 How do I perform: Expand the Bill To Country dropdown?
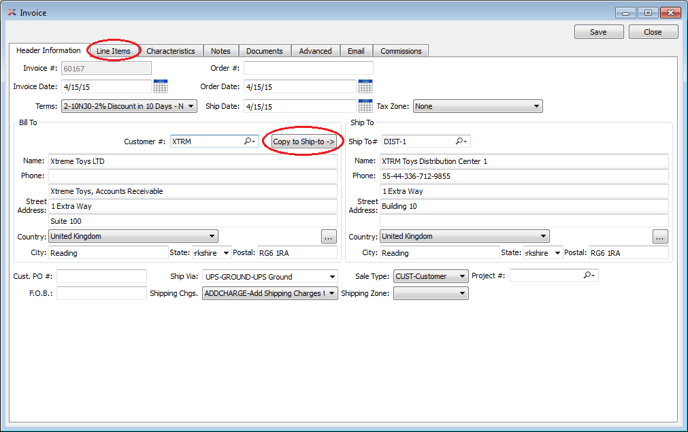point(211,237)
